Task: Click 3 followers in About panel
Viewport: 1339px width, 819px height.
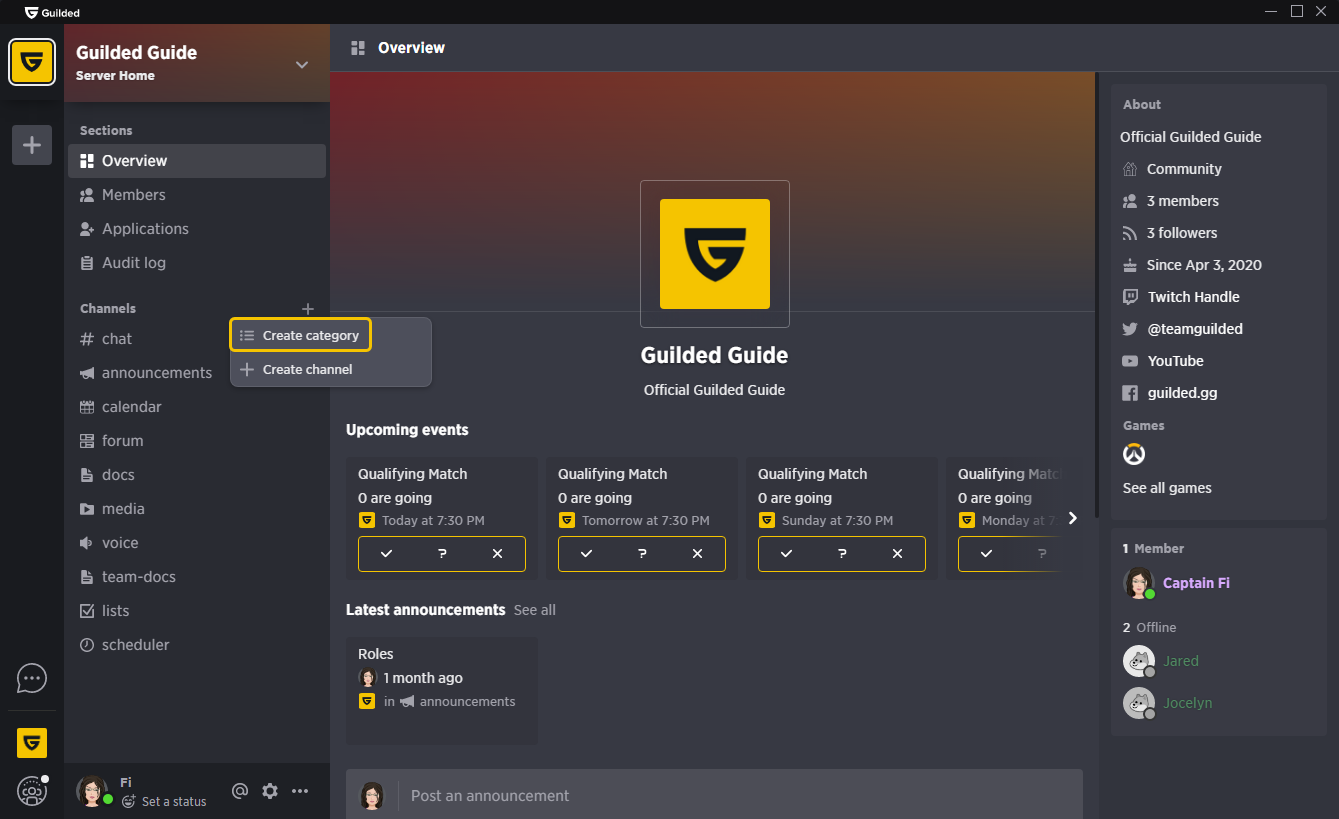Action: tap(1182, 233)
